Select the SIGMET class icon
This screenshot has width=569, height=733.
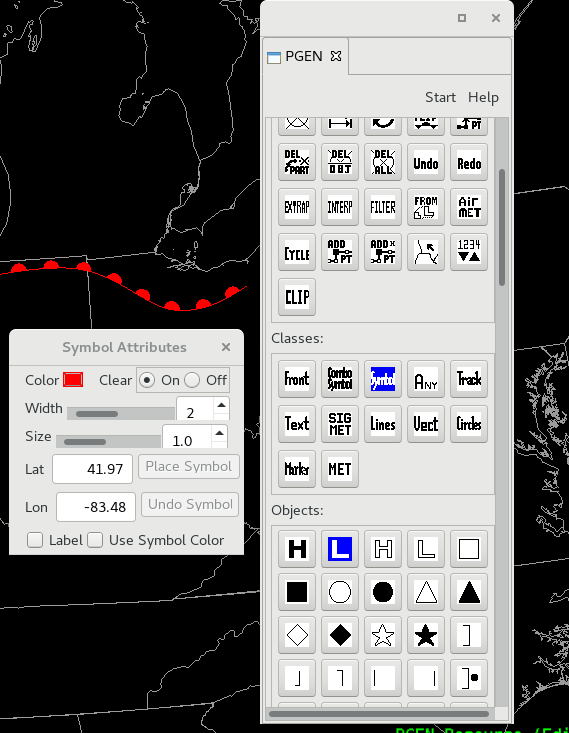(340, 424)
